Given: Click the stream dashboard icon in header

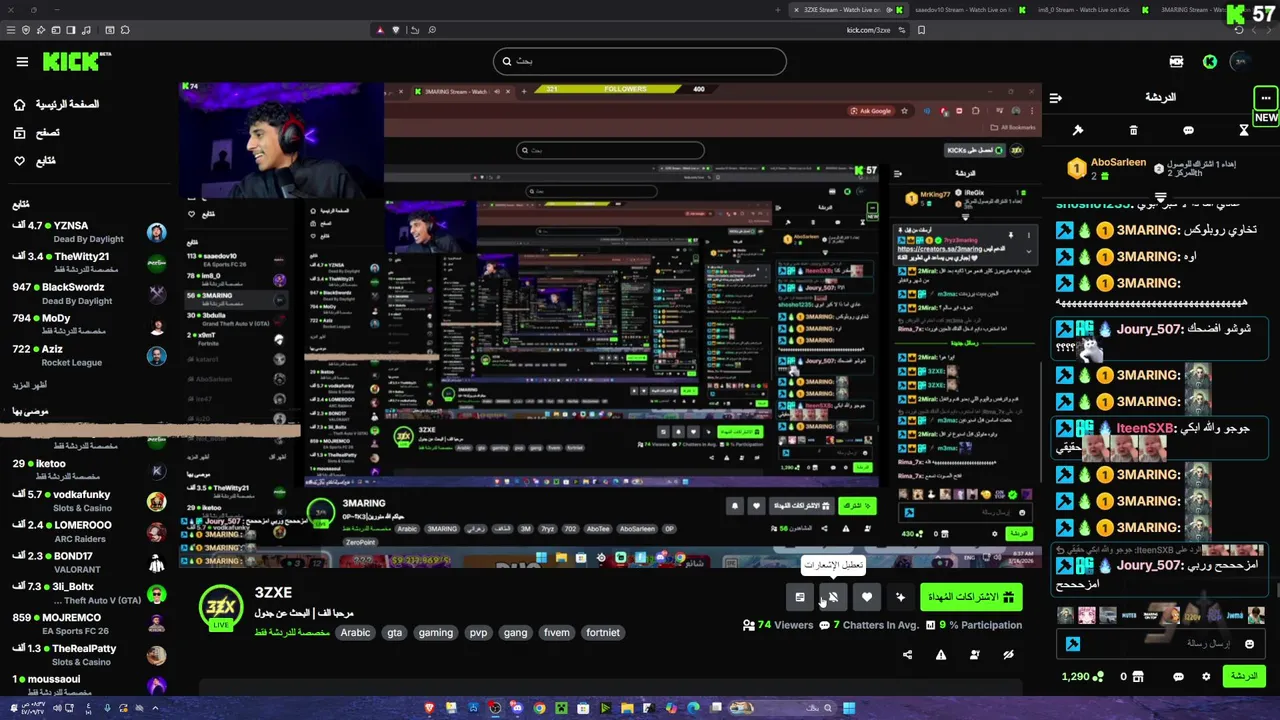Looking at the screenshot, I should (x=1176, y=62).
